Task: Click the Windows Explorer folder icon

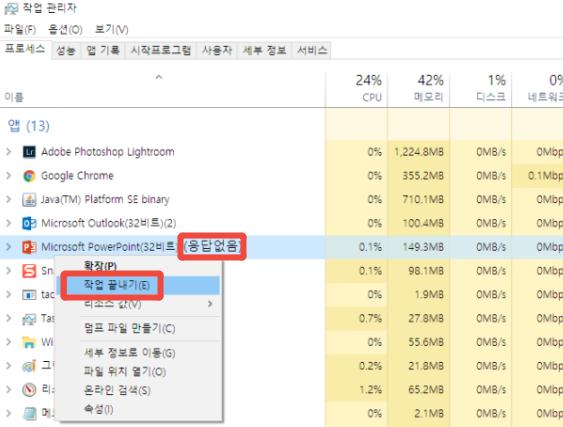Action: tap(29, 342)
